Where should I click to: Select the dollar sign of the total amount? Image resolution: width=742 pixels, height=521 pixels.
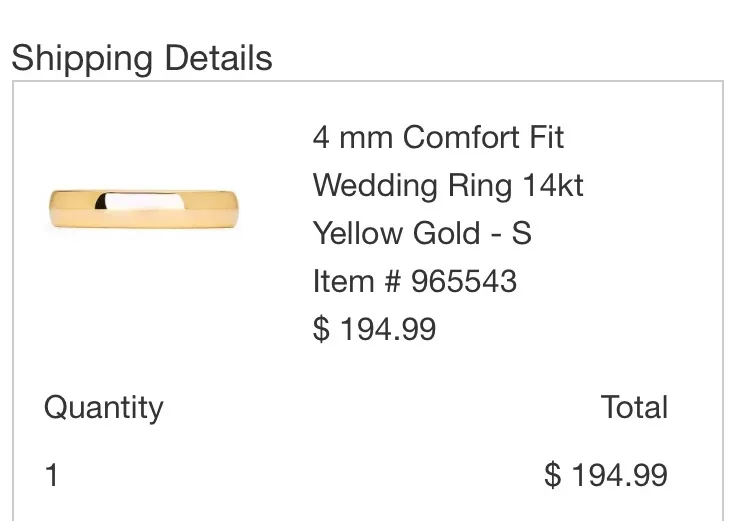pyautogui.click(x=553, y=475)
